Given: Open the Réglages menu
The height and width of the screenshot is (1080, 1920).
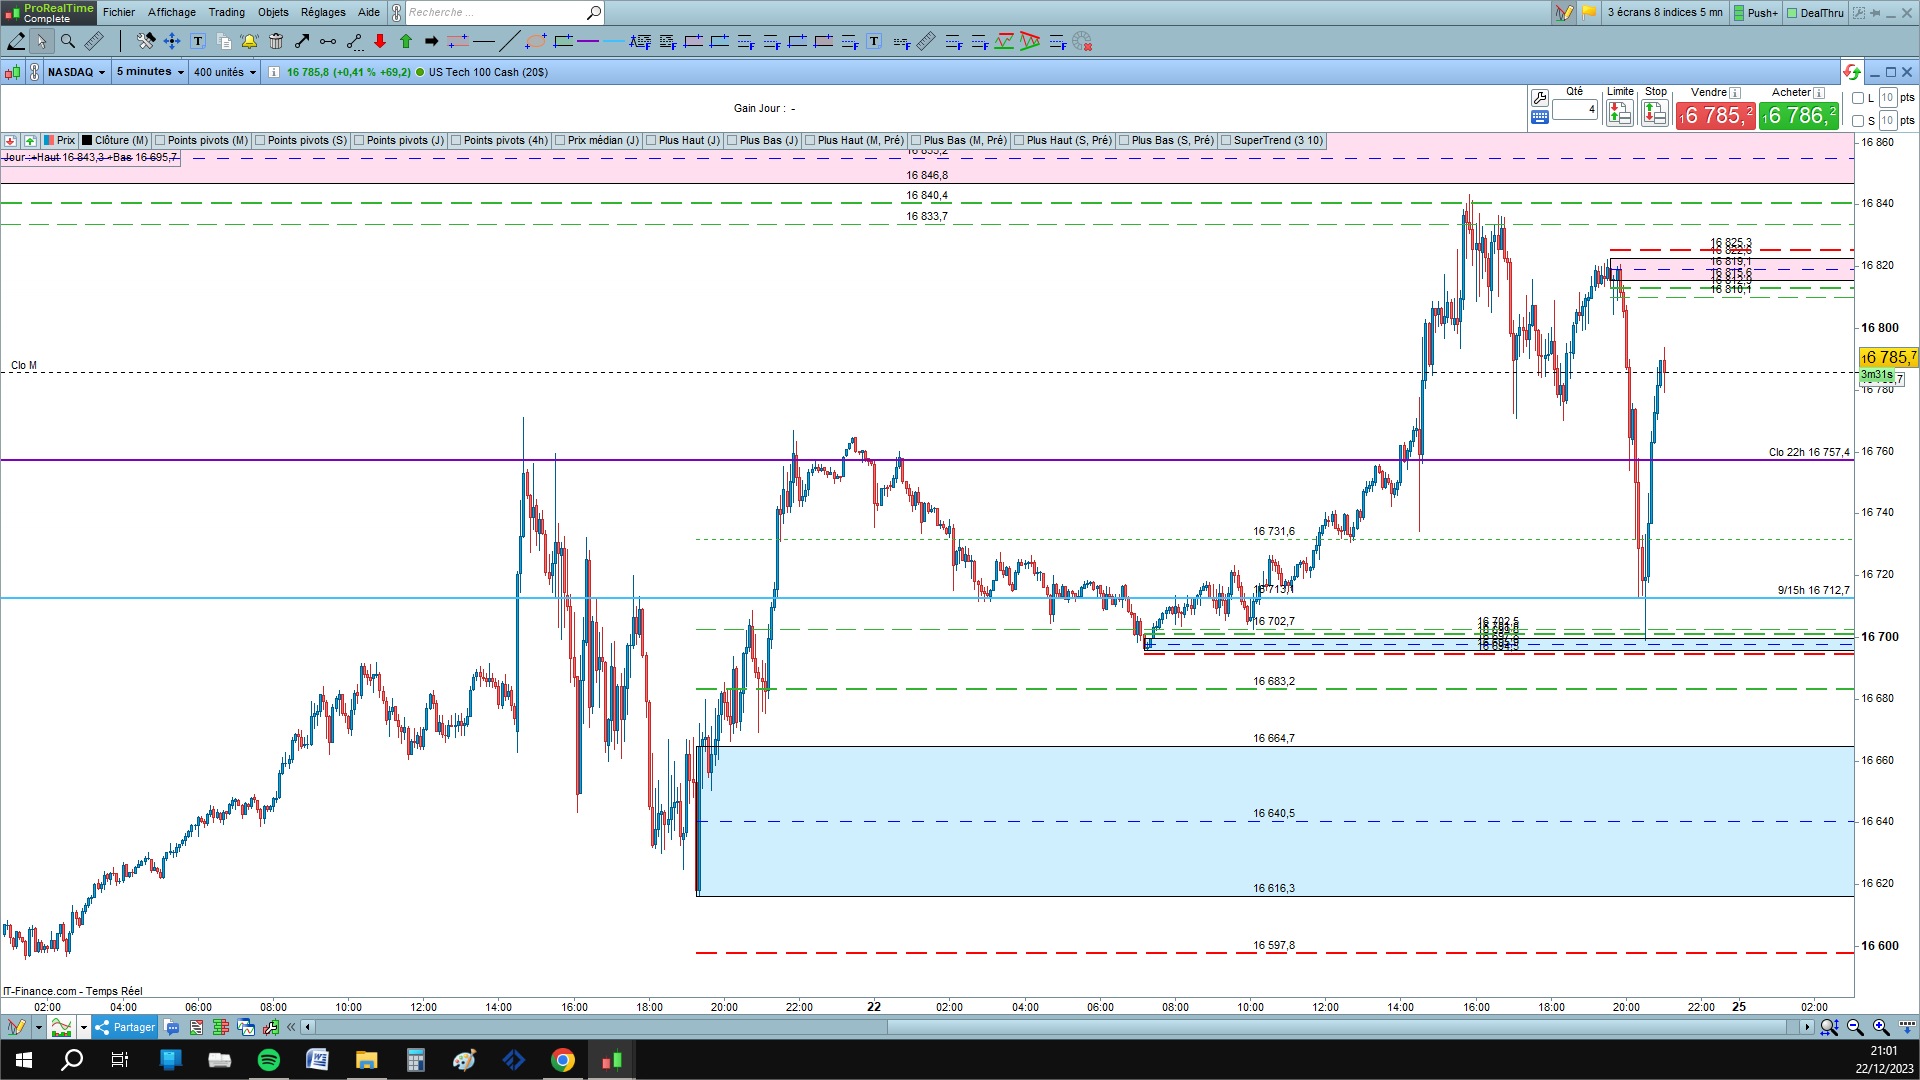Looking at the screenshot, I should click(323, 12).
